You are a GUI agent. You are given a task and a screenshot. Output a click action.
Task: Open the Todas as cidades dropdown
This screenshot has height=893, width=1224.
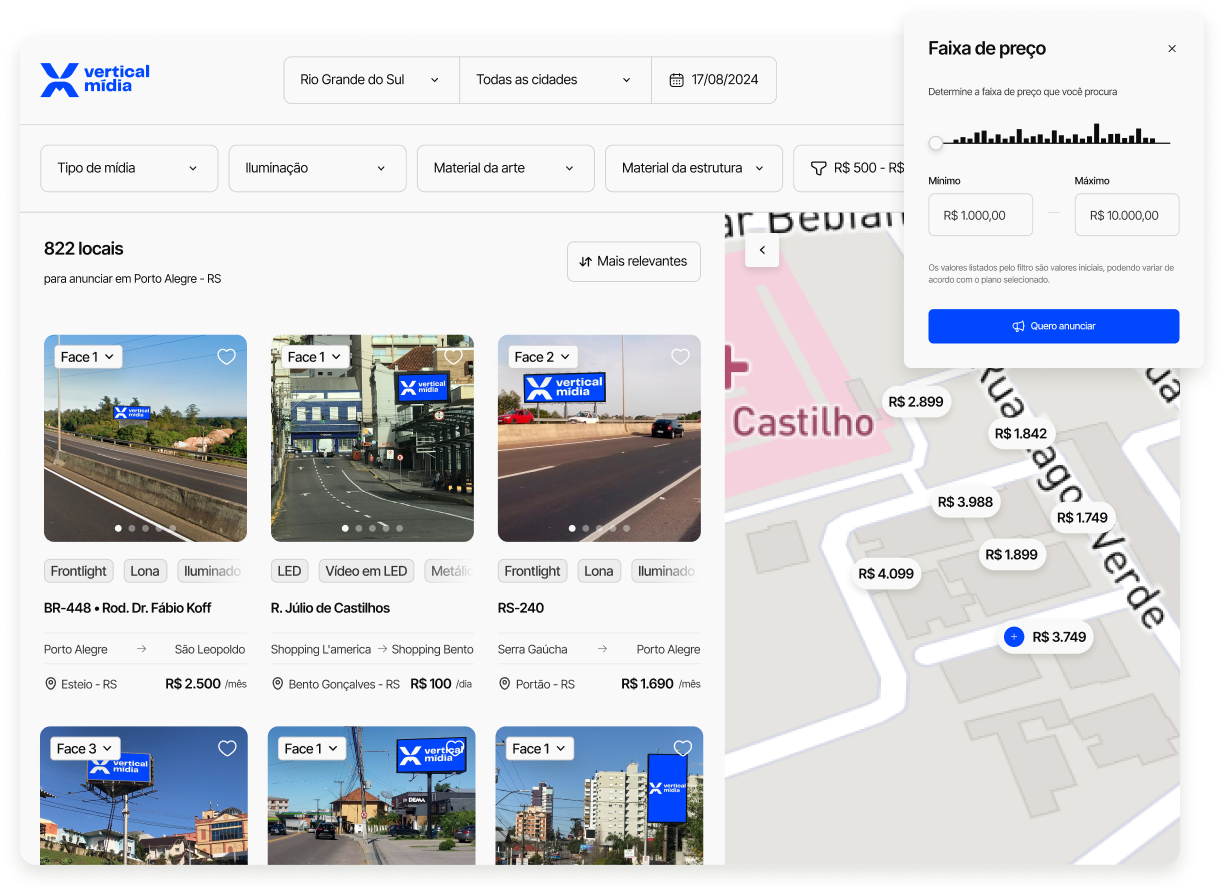coord(554,80)
